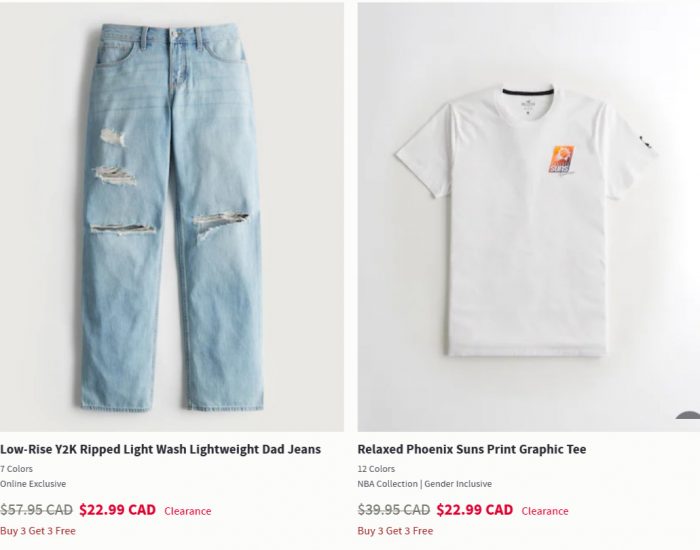This screenshot has width=700, height=550.
Task: Click the Gender Inclusive label
Action: coord(458,484)
